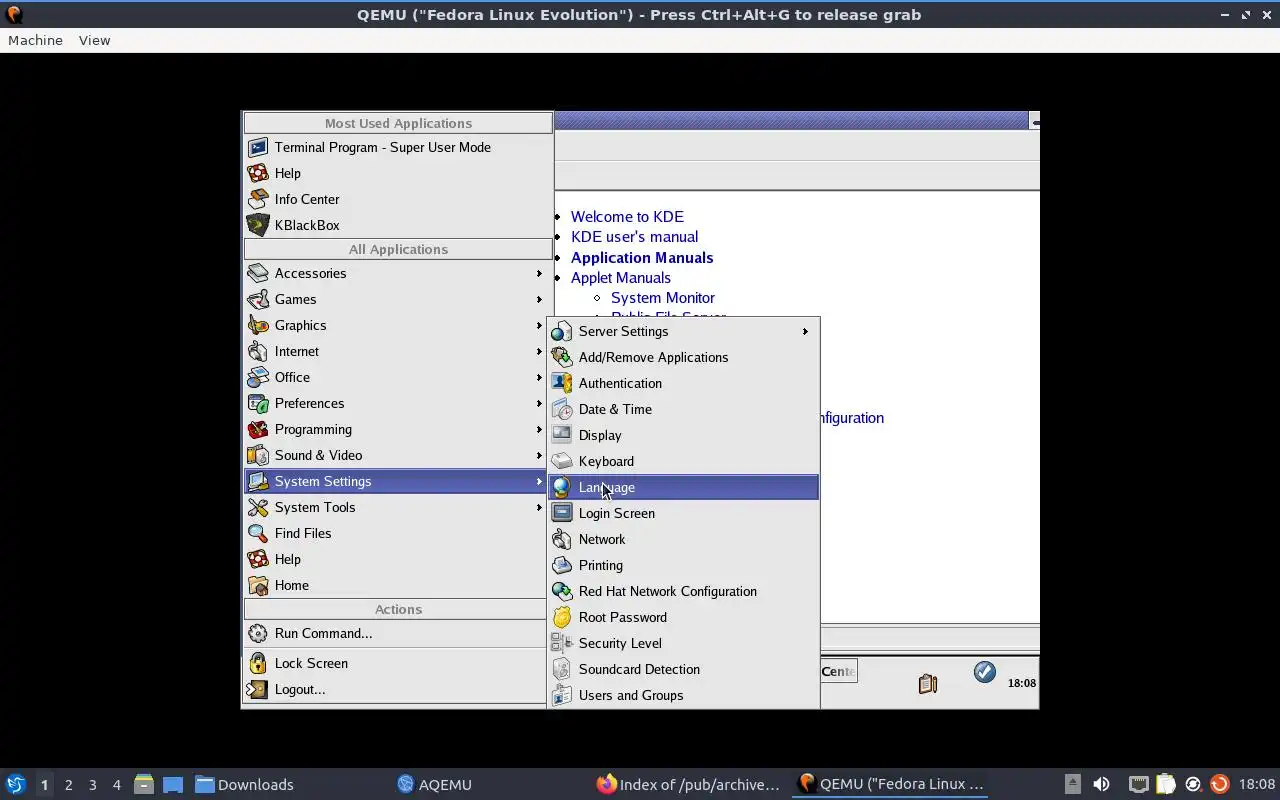The height and width of the screenshot is (800, 1280).
Task: Click the Run Command gear icon
Action: coord(258,633)
